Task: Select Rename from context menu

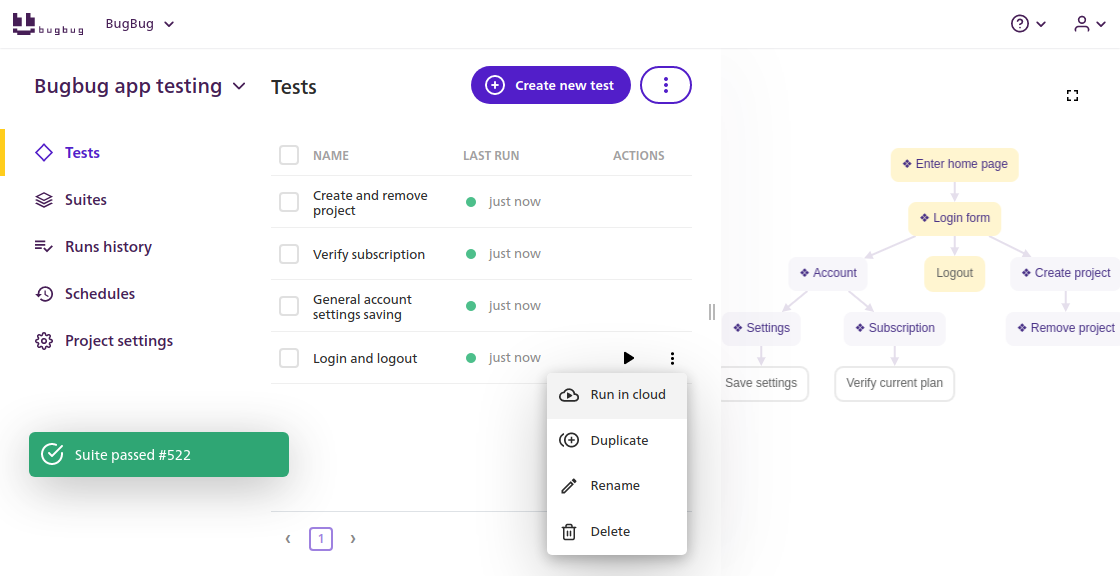Action: (616, 486)
